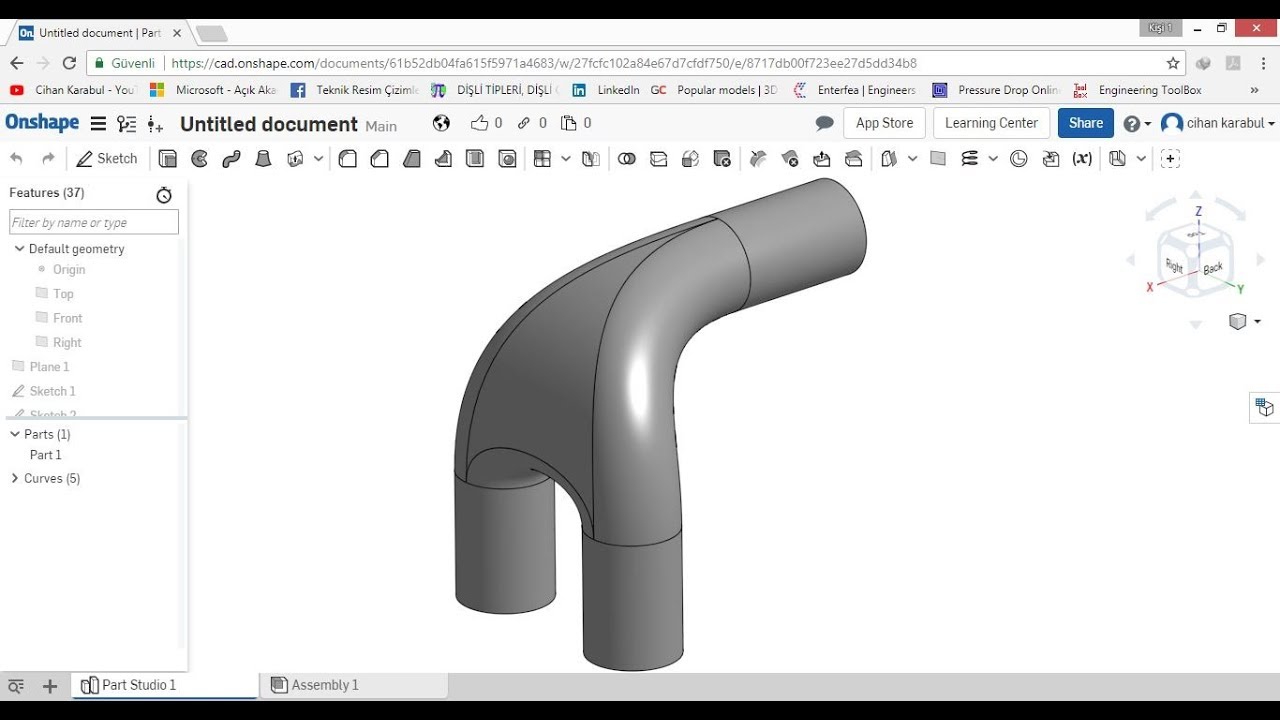
Task: Select the Extrude tool
Action: tap(168, 158)
